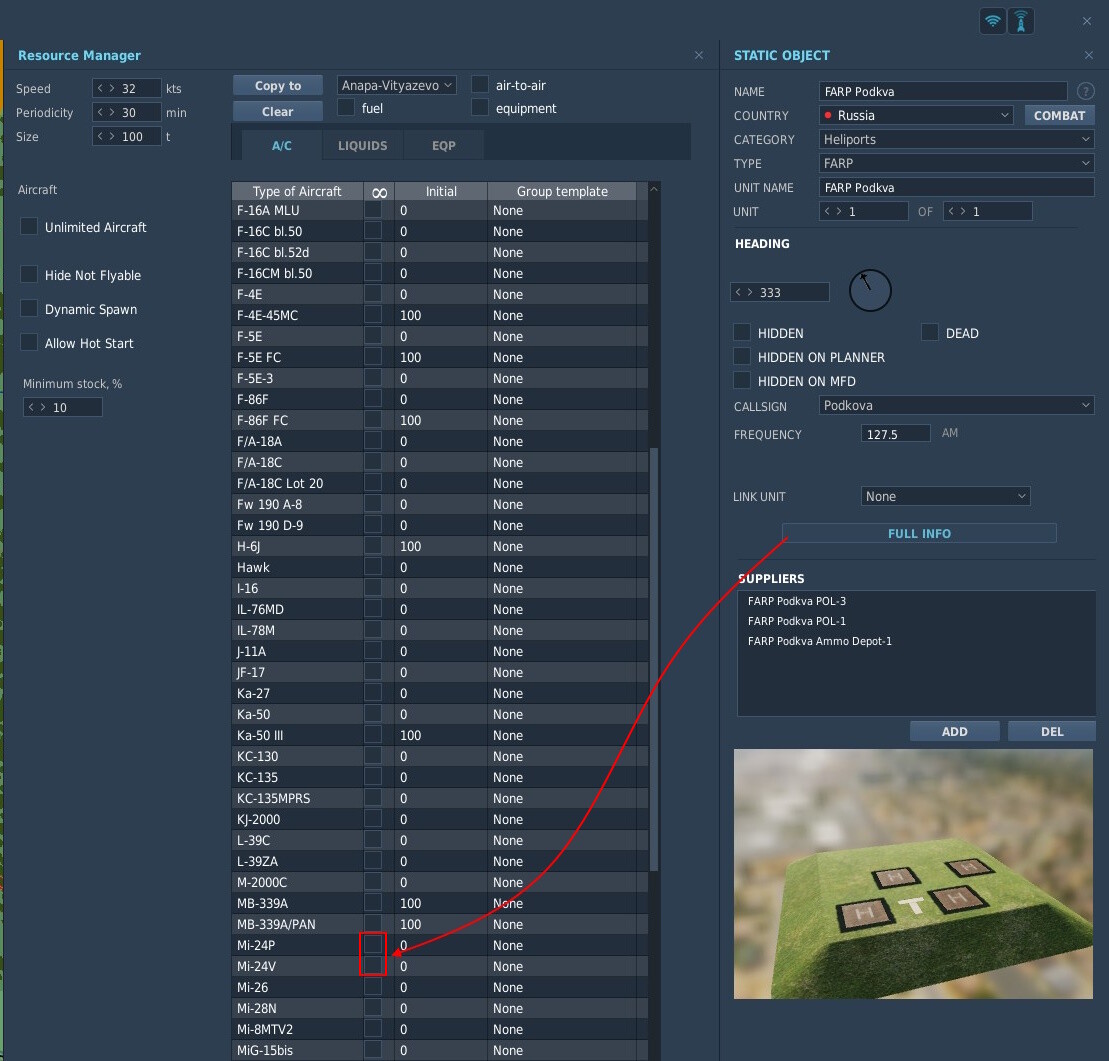This screenshot has height=1061, width=1109.
Task: Open the TYPE dropdown showing FARP
Action: pyautogui.click(x=957, y=163)
